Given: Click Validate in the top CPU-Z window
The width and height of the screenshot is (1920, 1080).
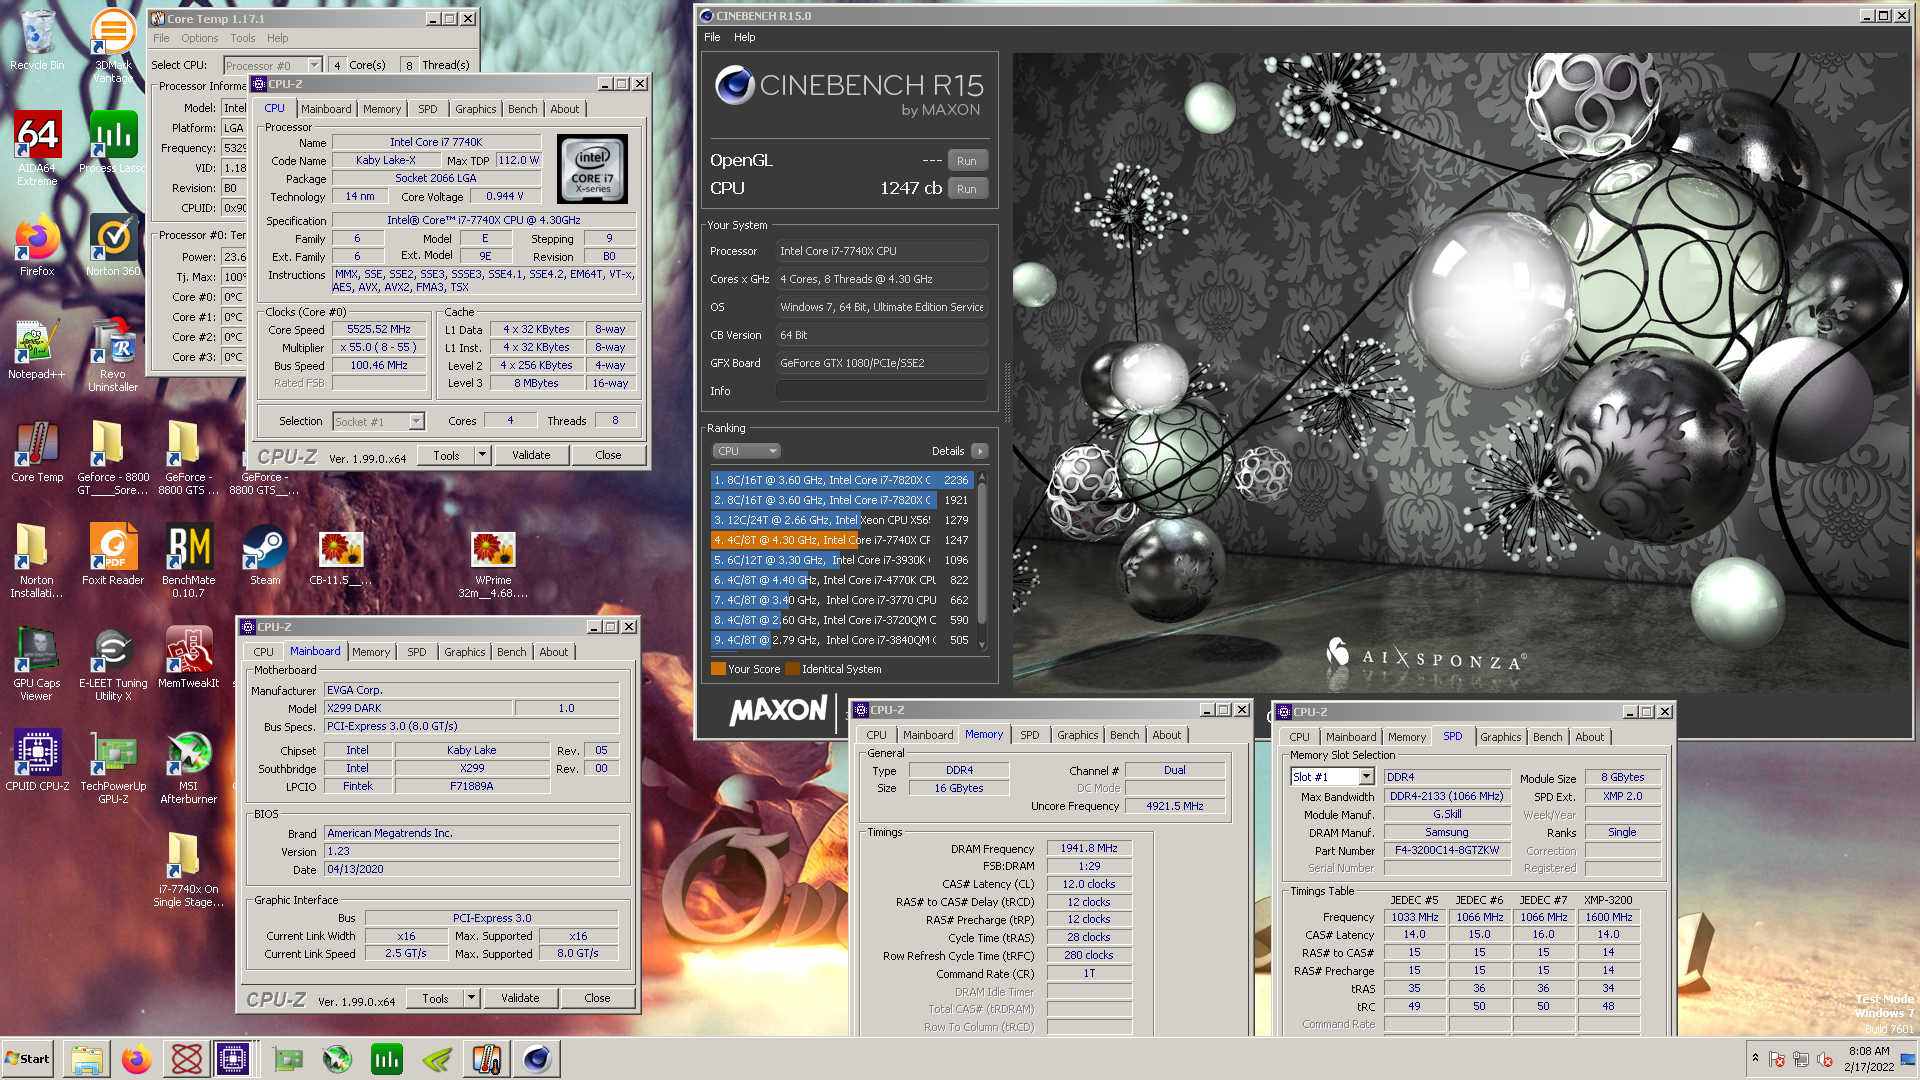Looking at the screenshot, I should point(531,455).
